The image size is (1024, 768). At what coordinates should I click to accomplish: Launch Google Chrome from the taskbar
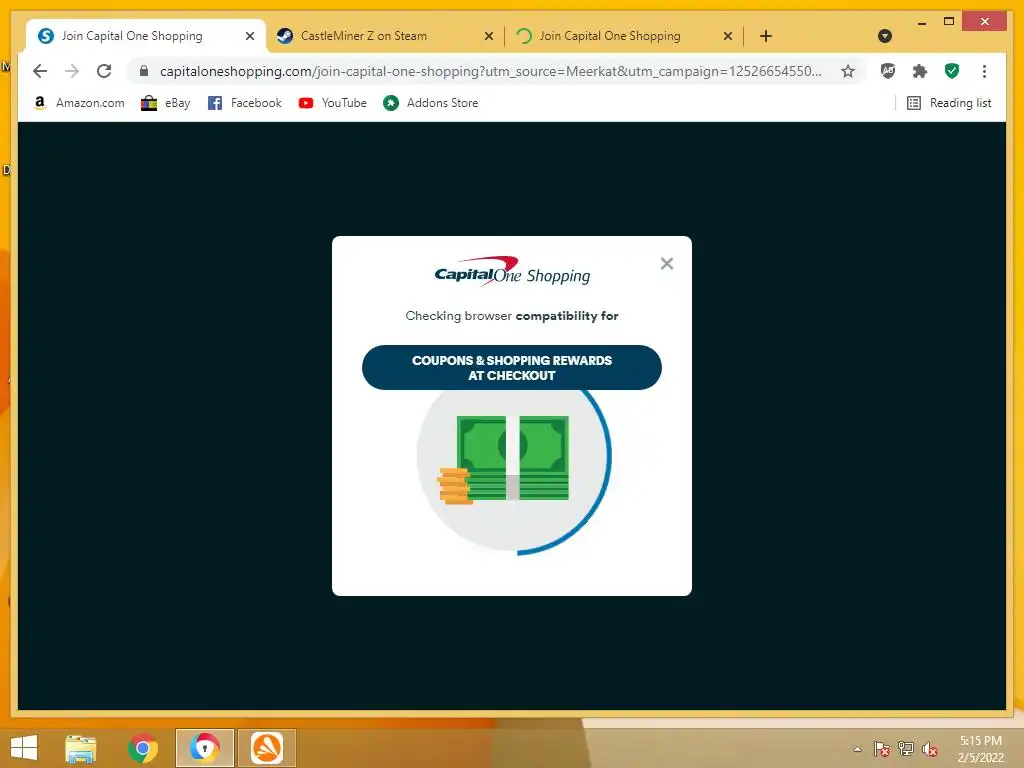tap(143, 748)
